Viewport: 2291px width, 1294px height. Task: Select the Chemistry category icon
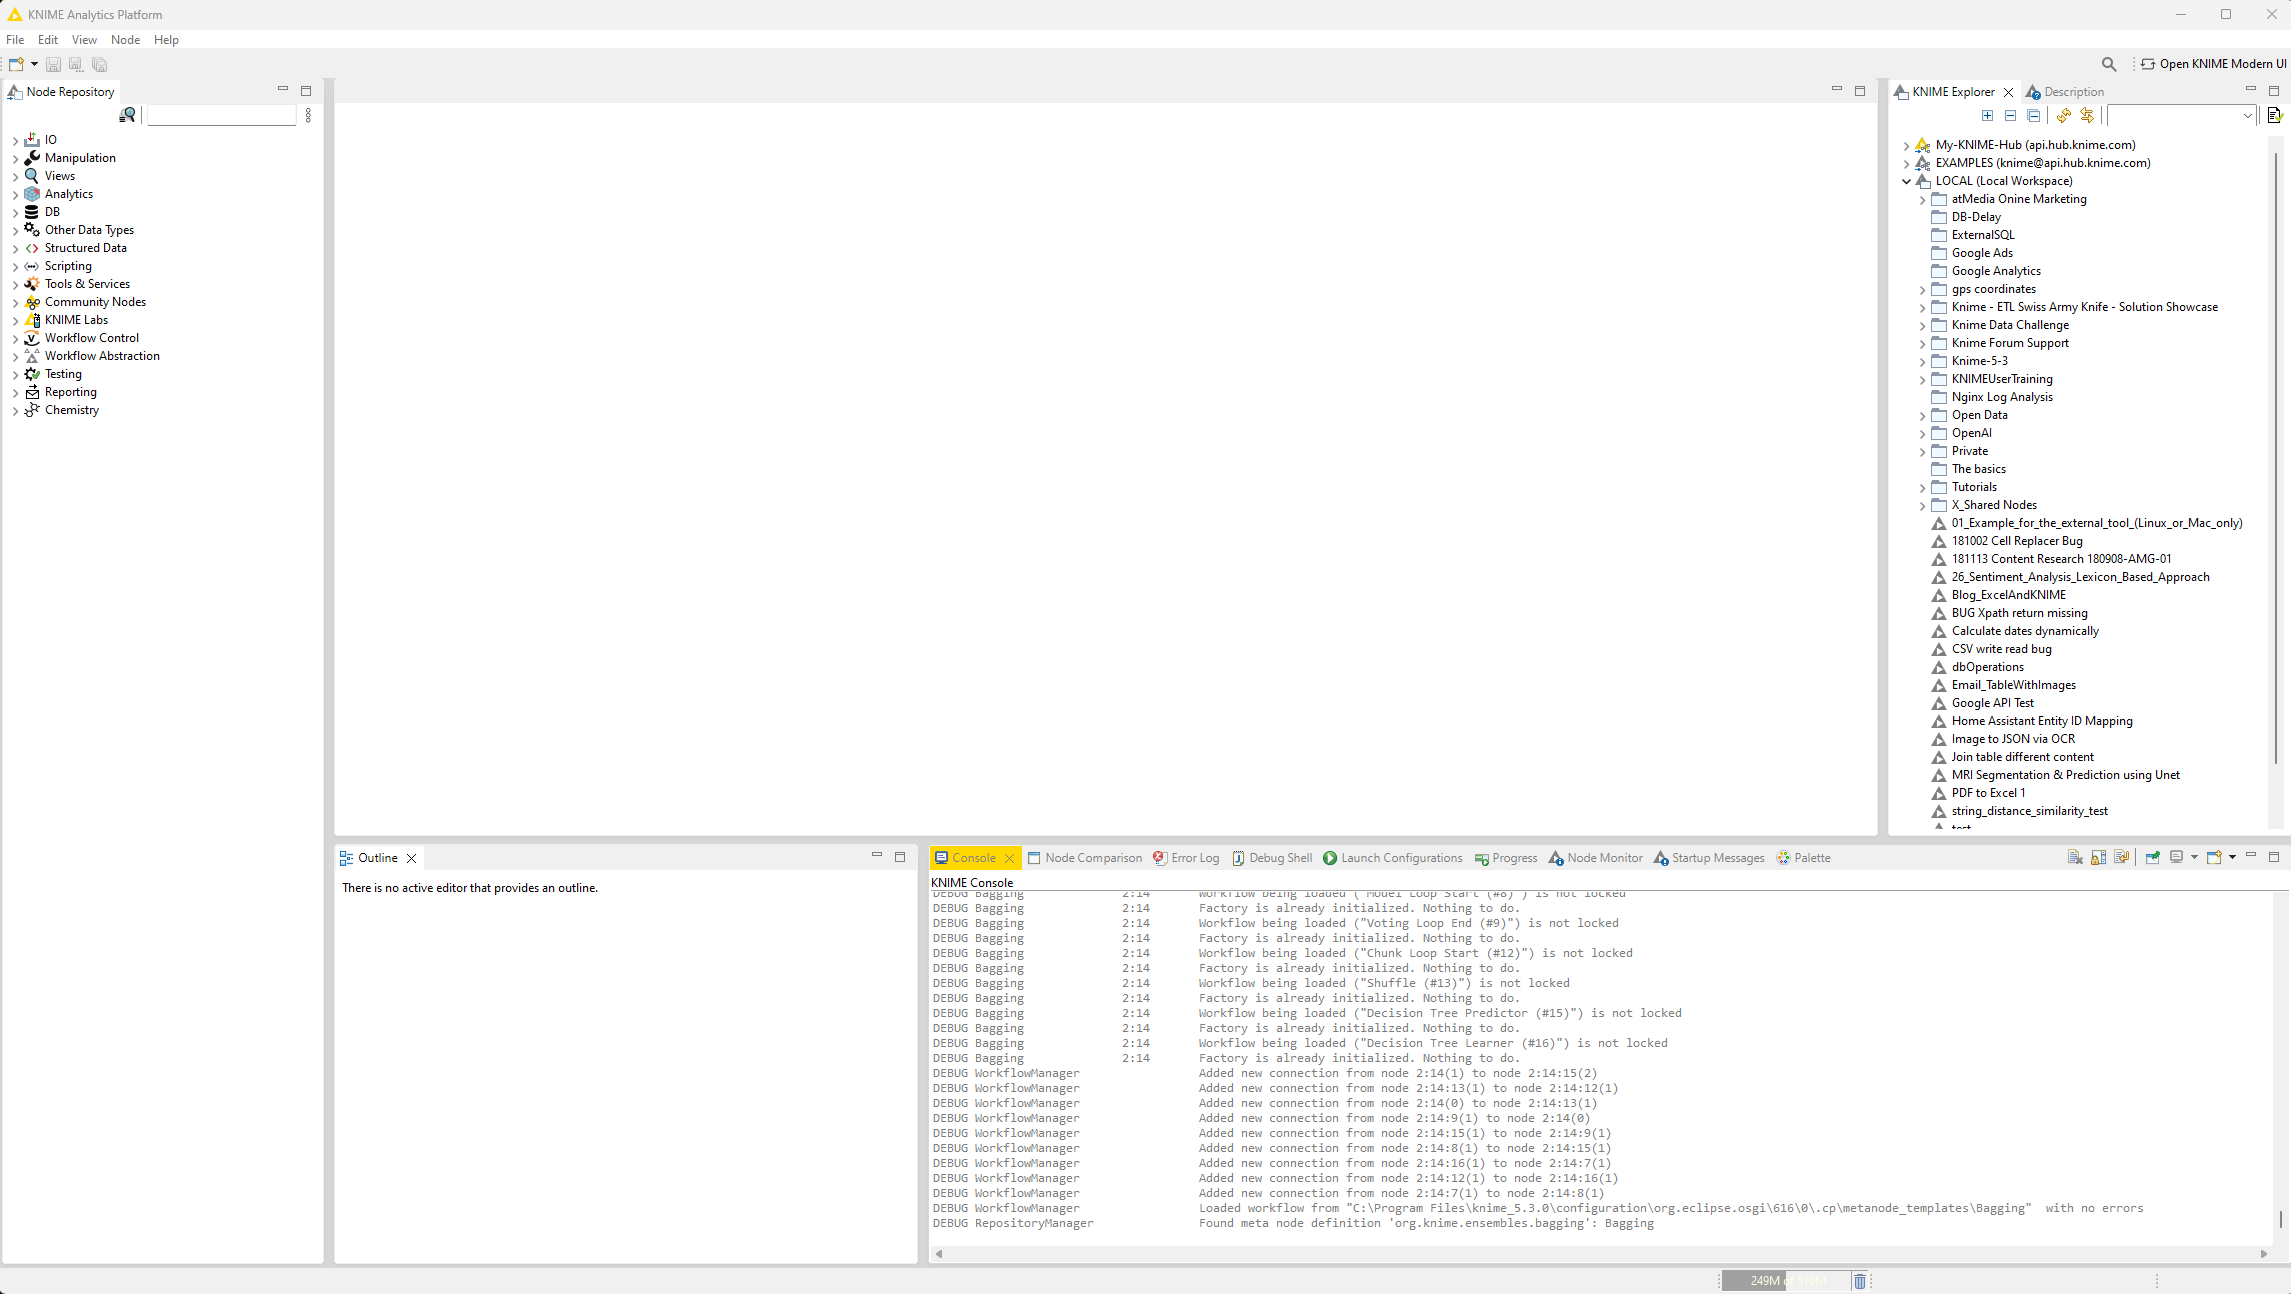point(32,410)
